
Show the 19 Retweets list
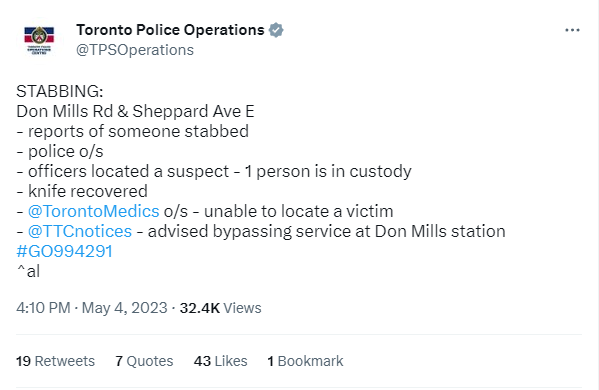(55, 361)
